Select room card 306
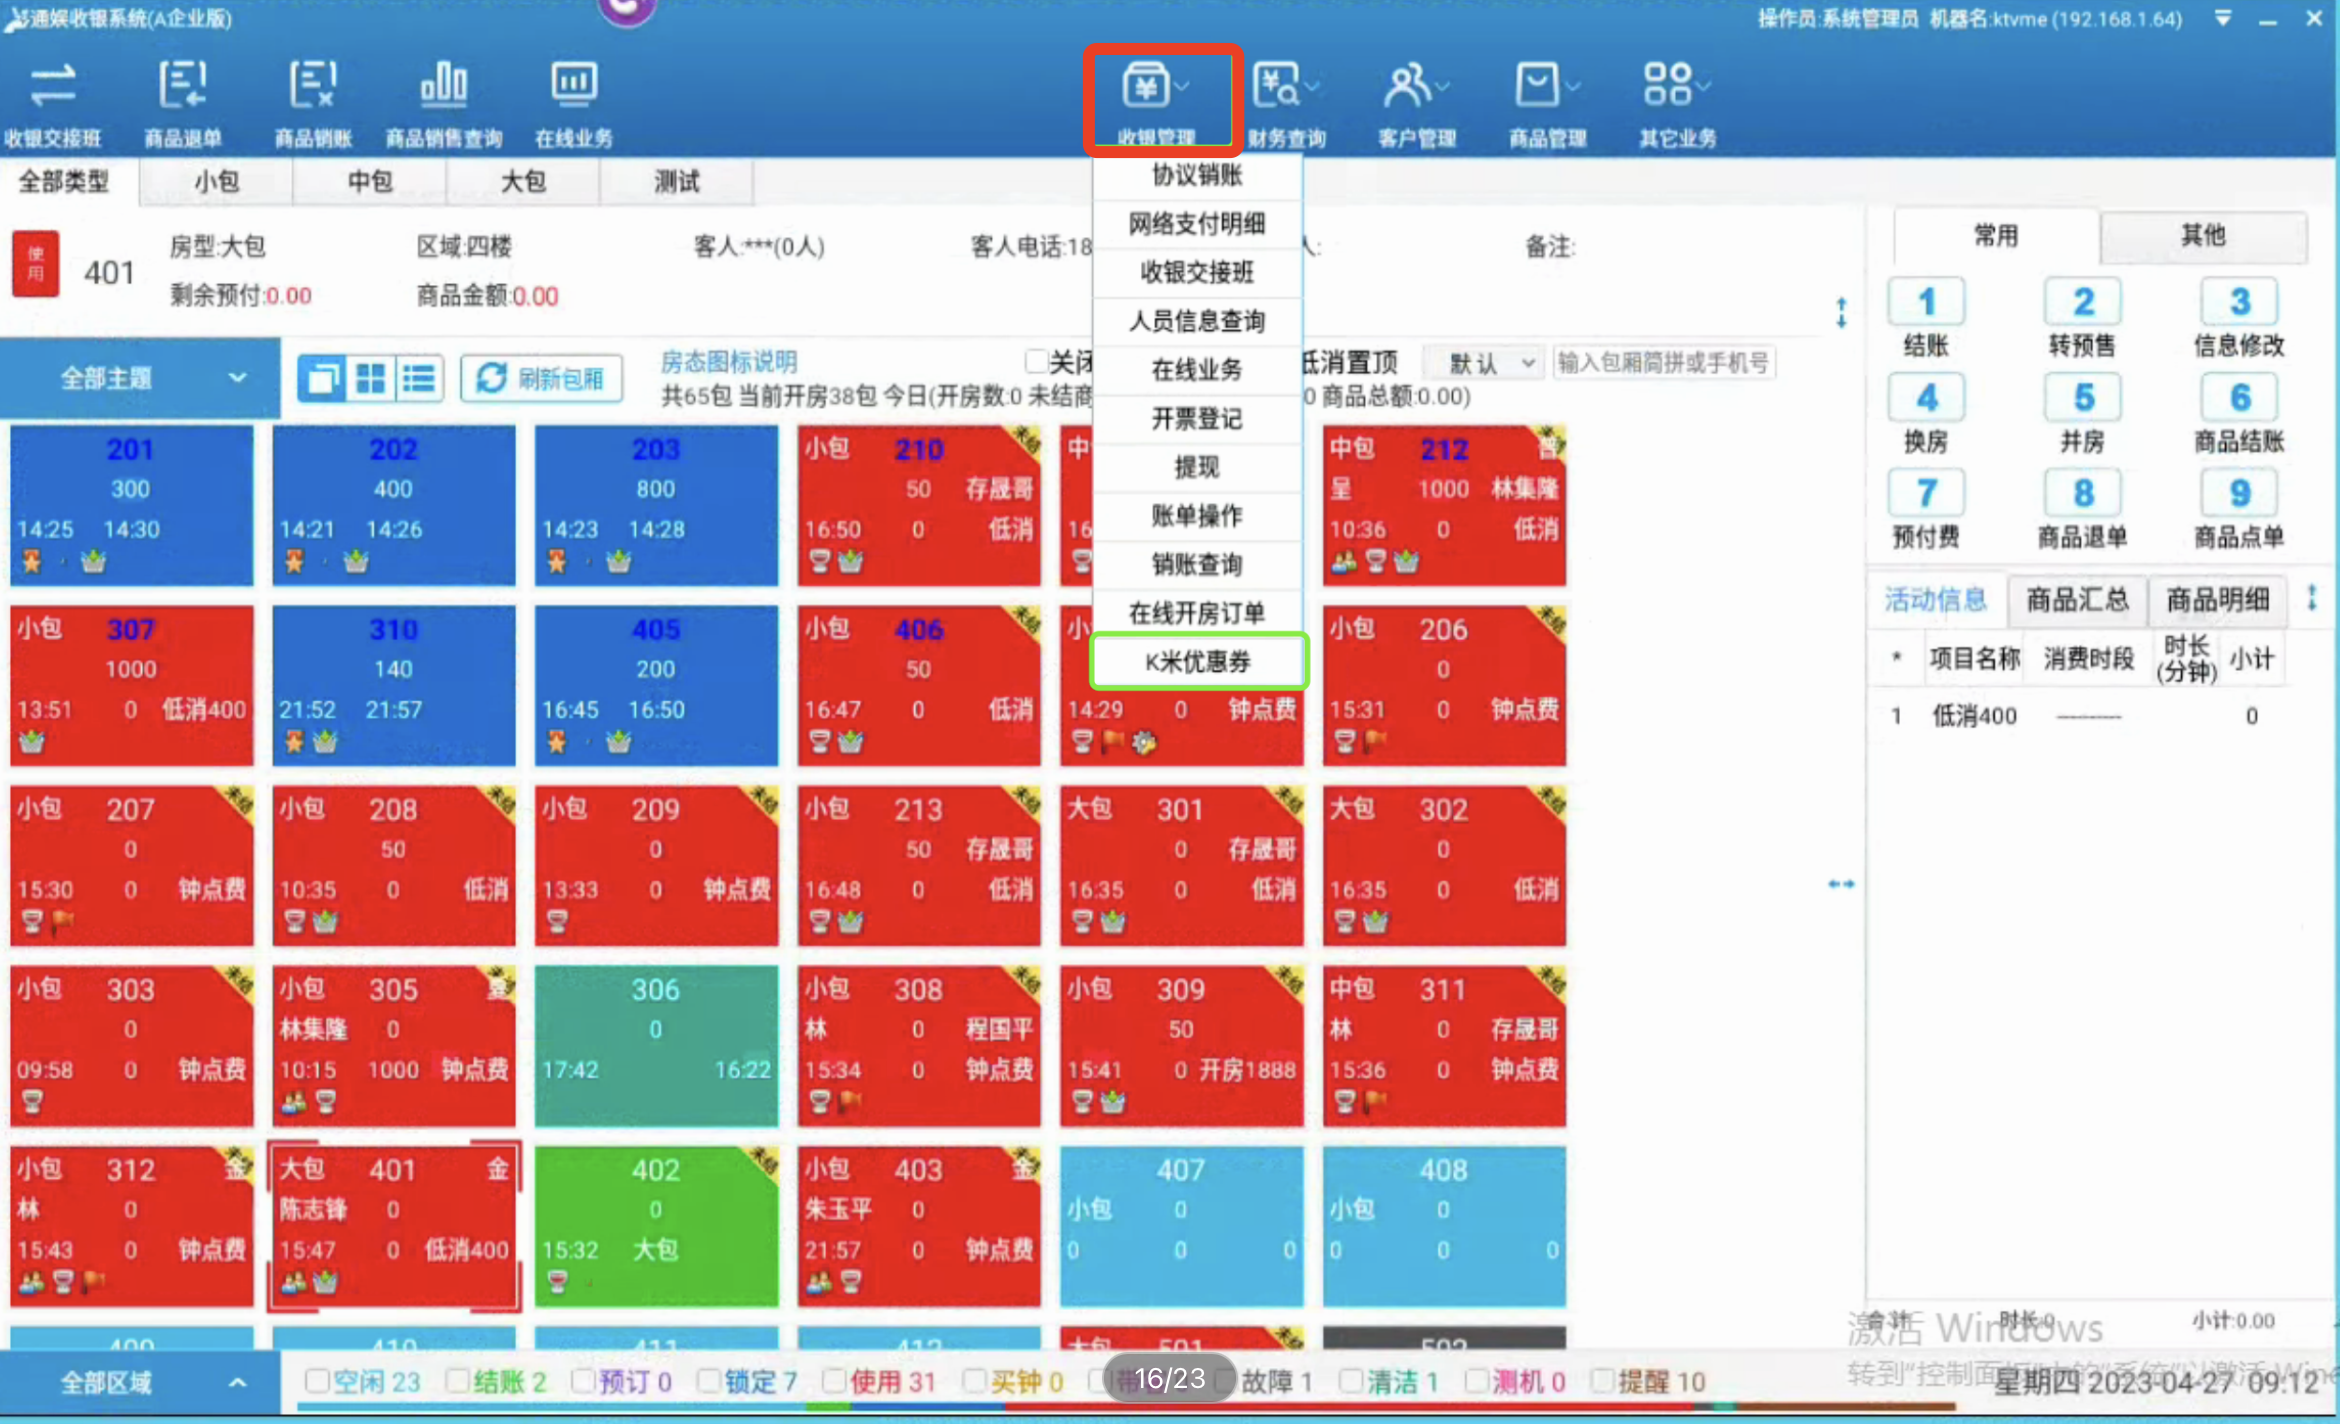This screenshot has height=1424, width=2340. point(656,1045)
